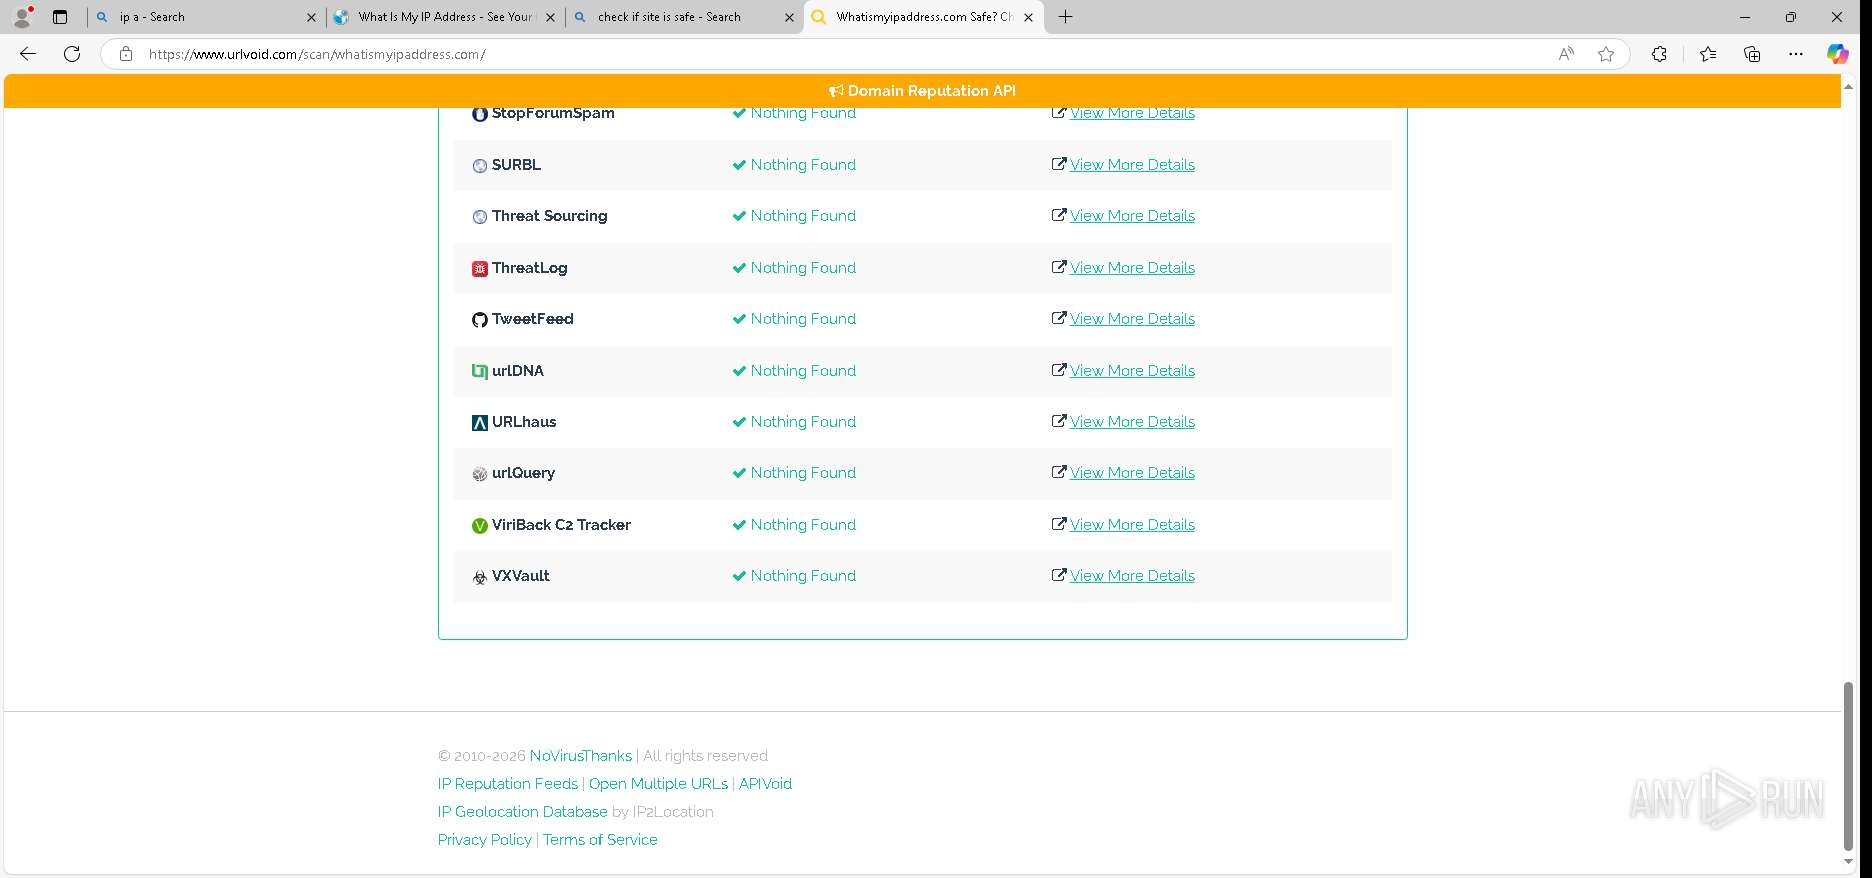The image size is (1872, 878).
Task: Open View More Details for urlQuery
Action: [1132, 473]
